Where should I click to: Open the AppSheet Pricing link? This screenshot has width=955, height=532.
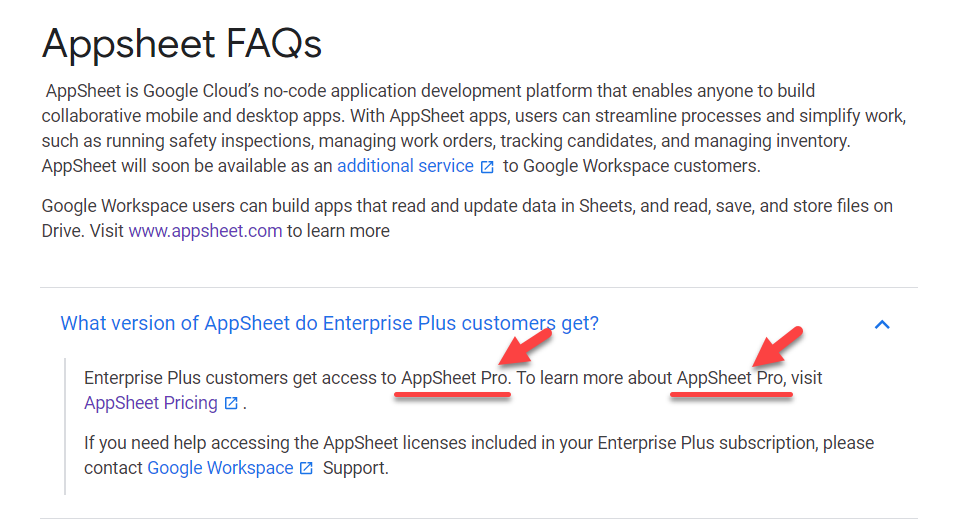coord(150,403)
